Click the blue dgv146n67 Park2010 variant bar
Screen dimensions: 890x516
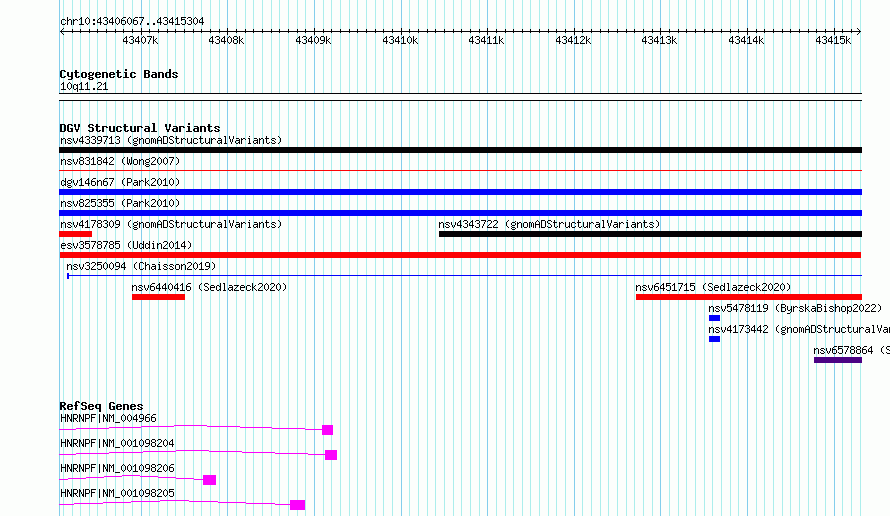tap(460, 192)
